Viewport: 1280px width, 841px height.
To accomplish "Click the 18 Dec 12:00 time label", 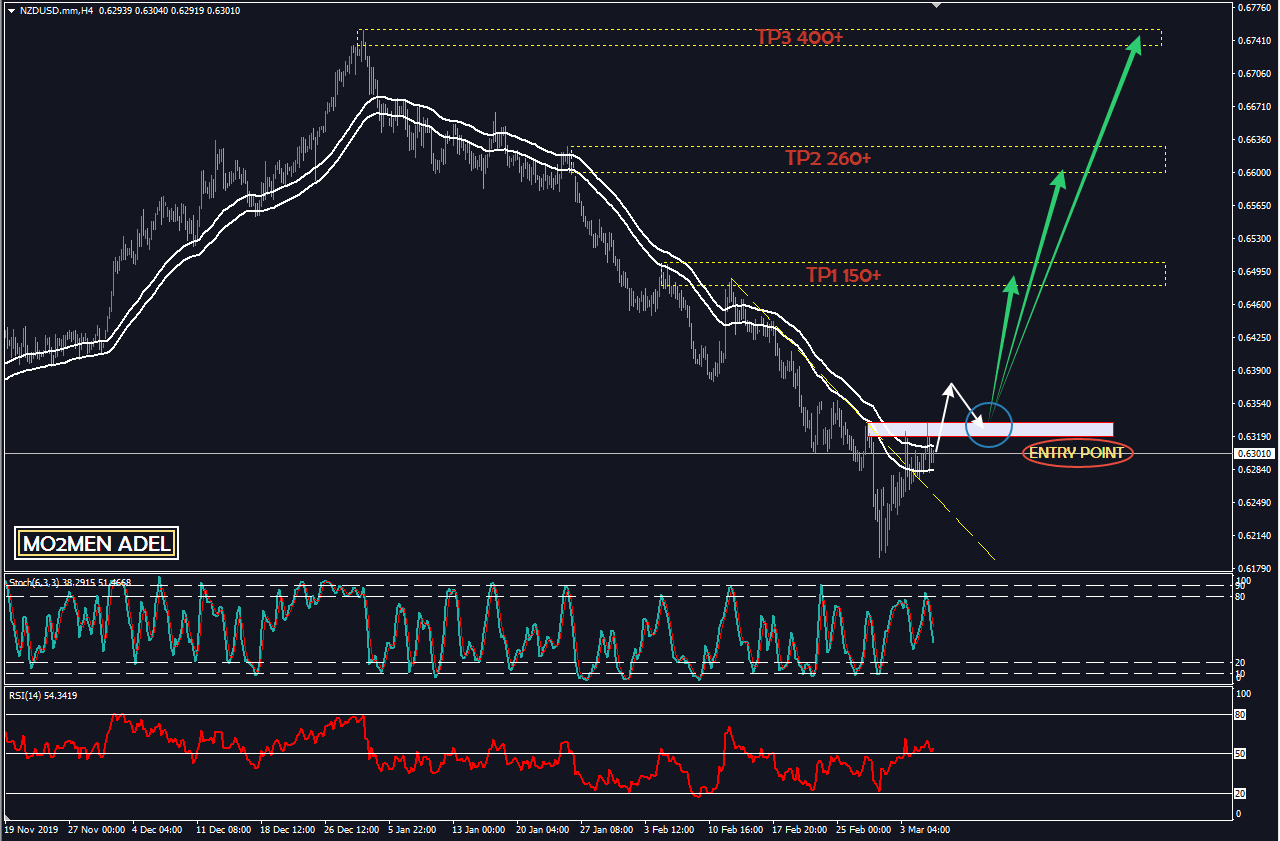I will click(x=287, y=829).
